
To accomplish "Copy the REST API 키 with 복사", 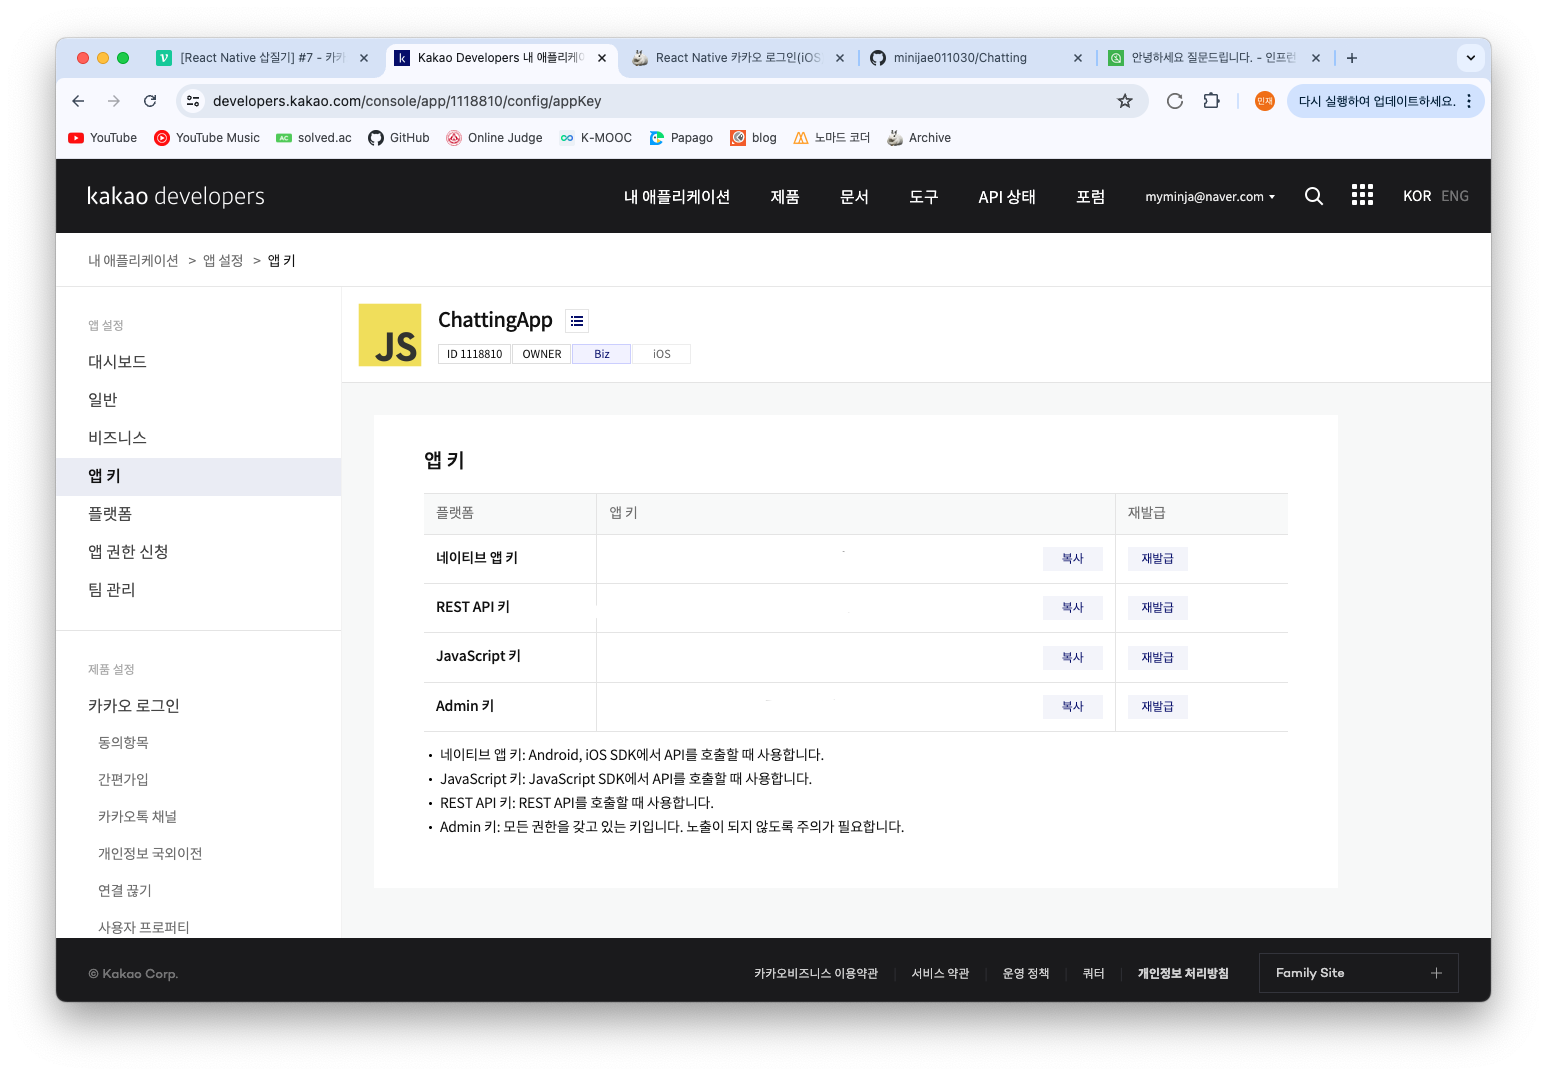I will [1072, 608].
